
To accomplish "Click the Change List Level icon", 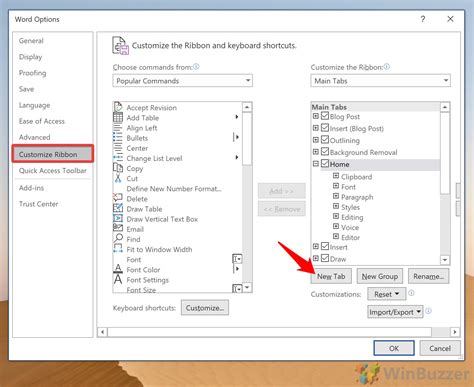I will [x=118, y=158].
